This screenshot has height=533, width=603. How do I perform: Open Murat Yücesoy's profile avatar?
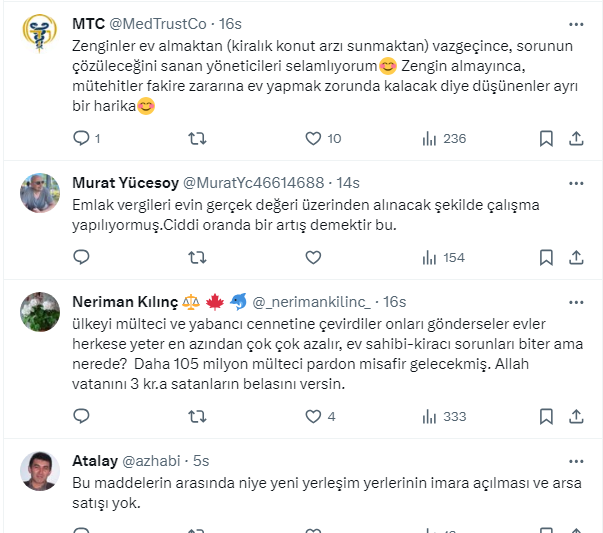[x=40, y=193]
